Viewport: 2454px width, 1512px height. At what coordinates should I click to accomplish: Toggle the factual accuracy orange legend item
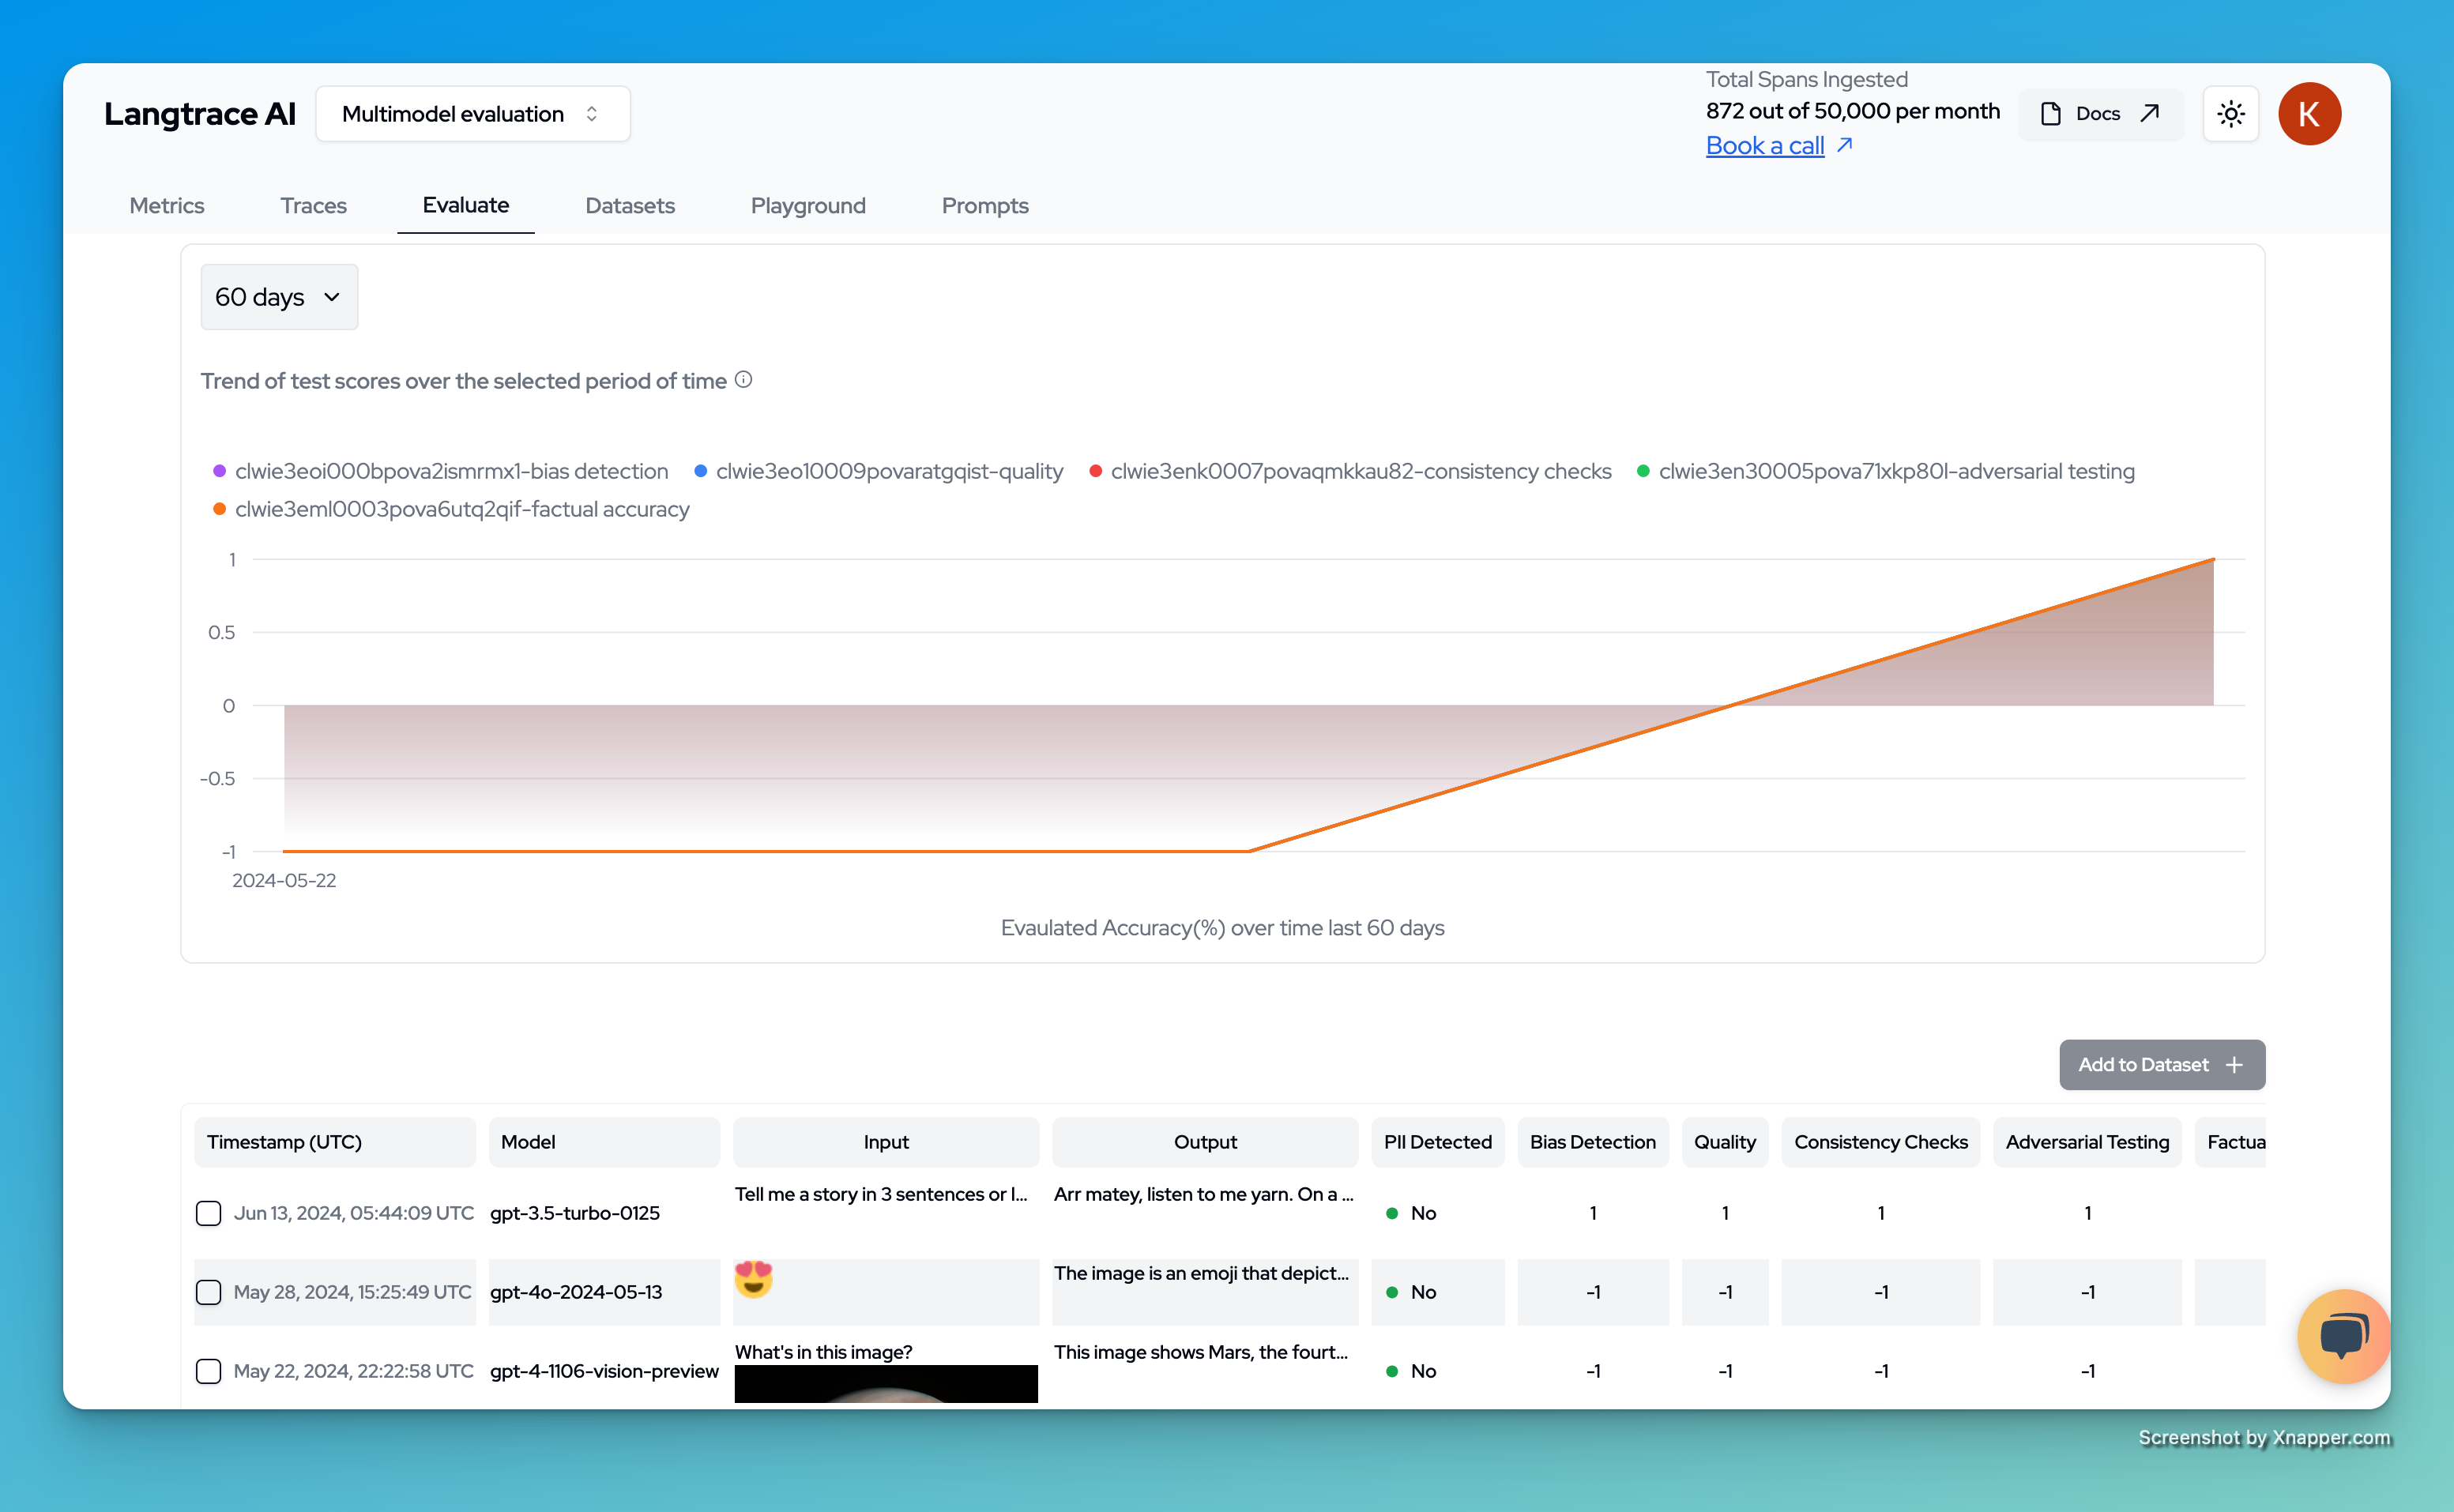click(461, 509)
